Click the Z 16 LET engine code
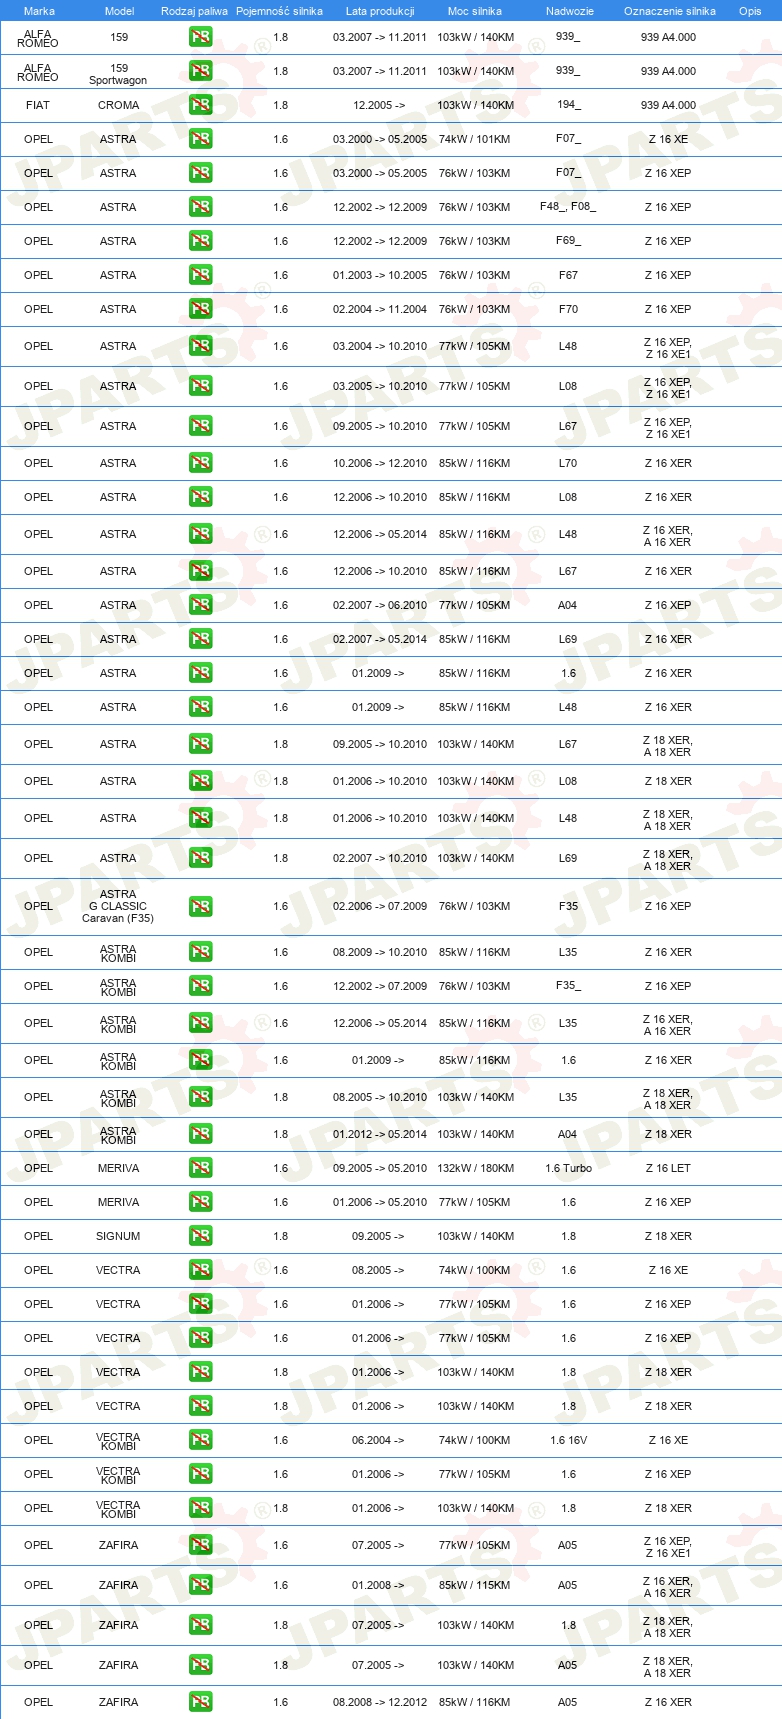 [668, 1168]
